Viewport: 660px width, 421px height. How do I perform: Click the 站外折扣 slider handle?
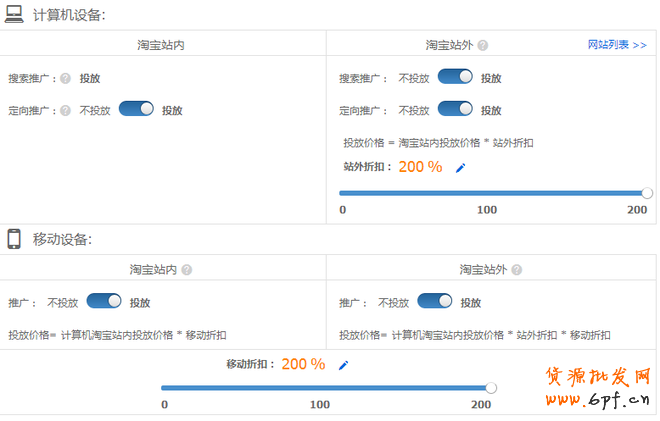pos(647,193)
